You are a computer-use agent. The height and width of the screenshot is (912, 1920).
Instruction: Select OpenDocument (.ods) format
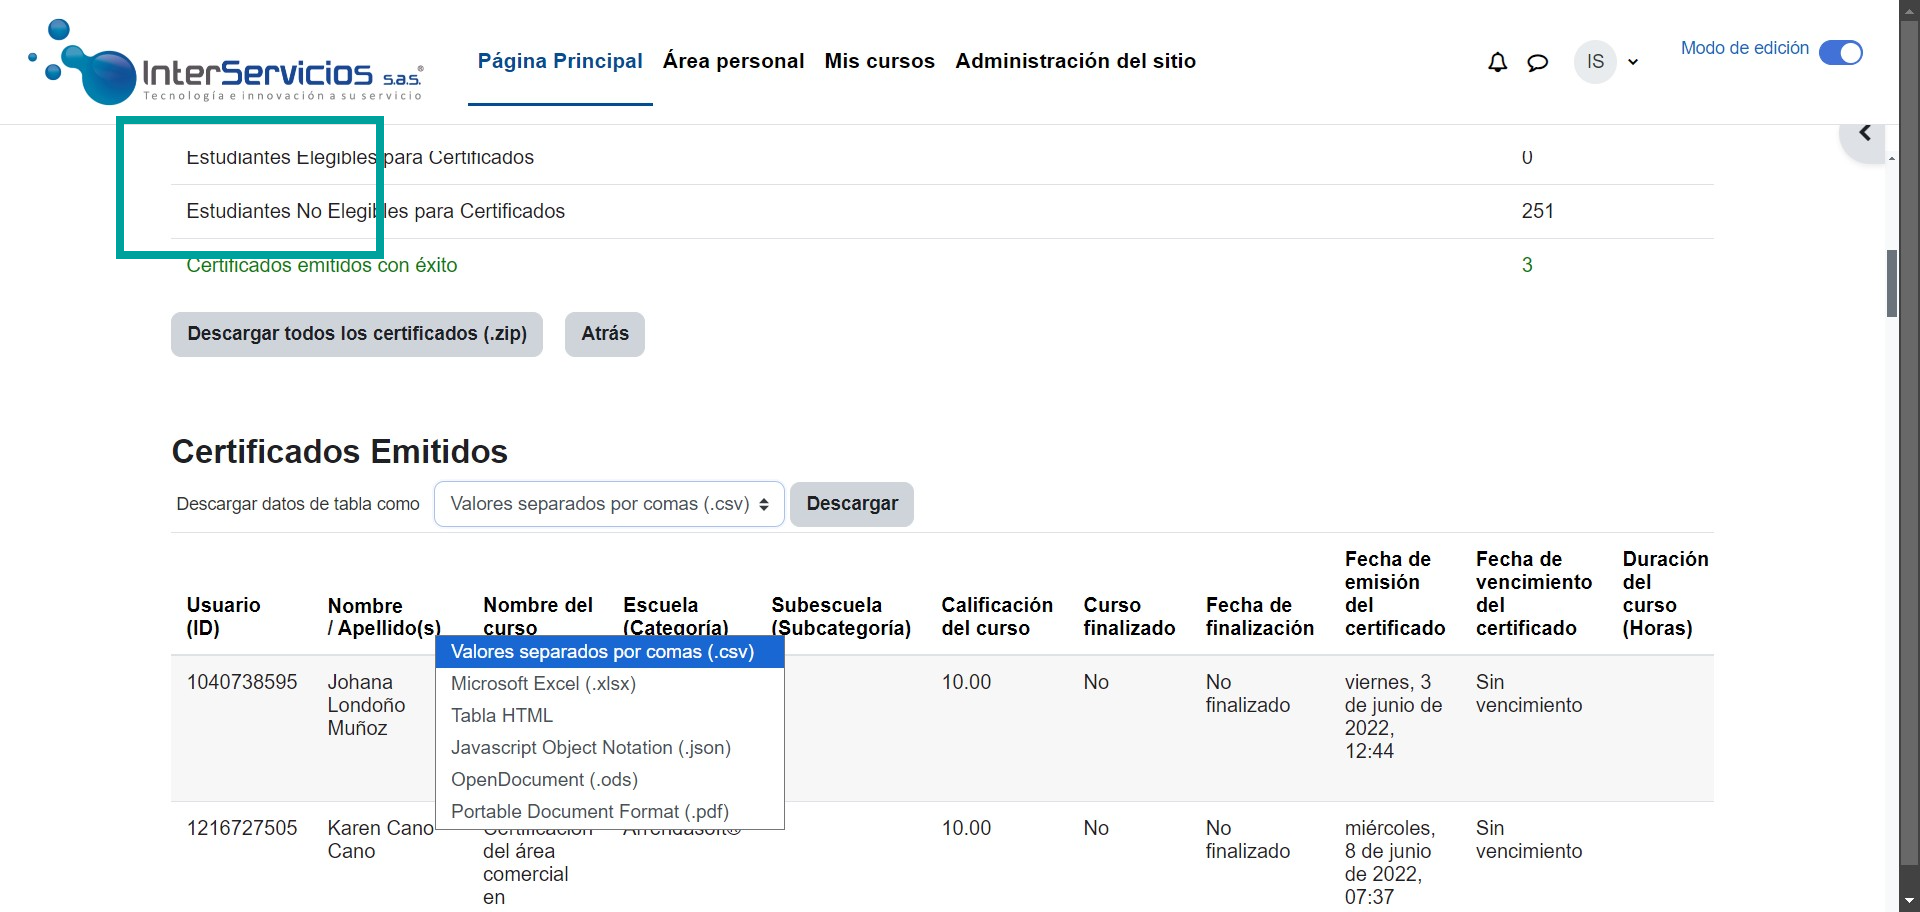coord(544,780)
